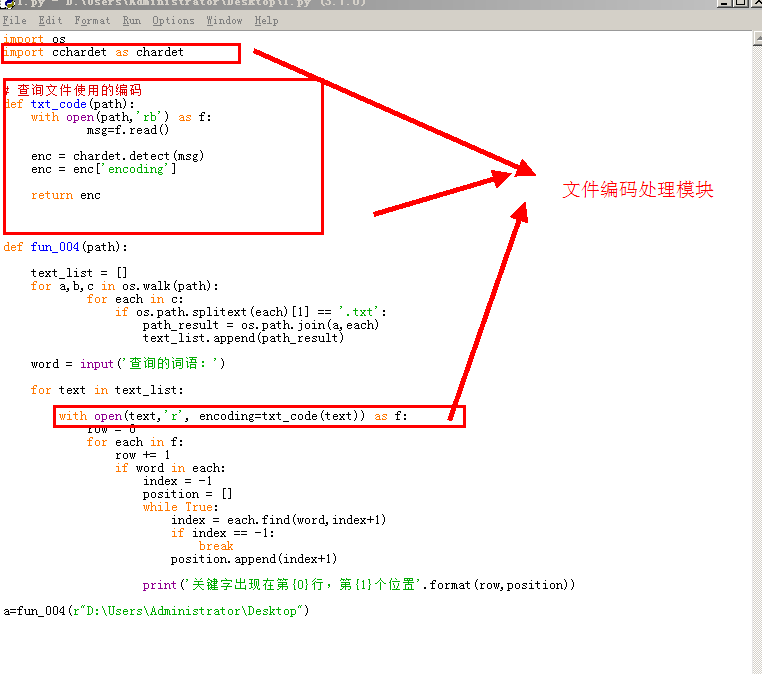Click the 'position.append(index+1)' line
The height and width of the screenshot is (674, 762).
pyautogui.click(x=254, y=559)
